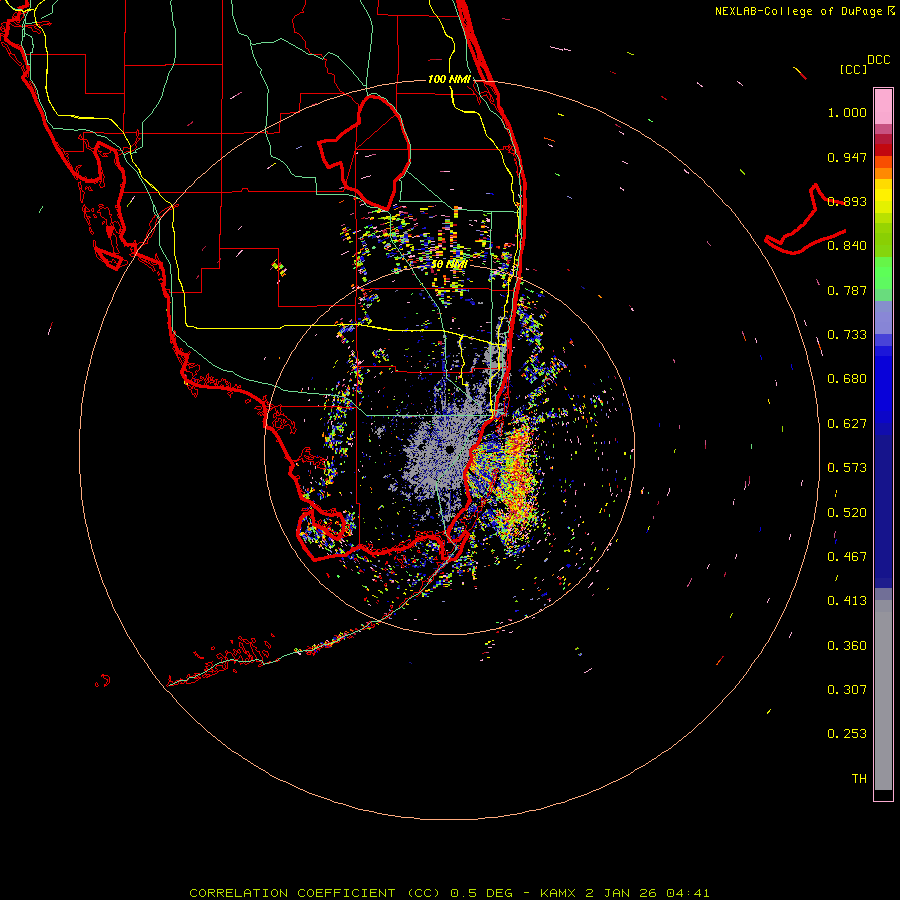Click the 0.467 scale value
The image size is (900, 900).
pyautogui.click(x=847, y=557)
